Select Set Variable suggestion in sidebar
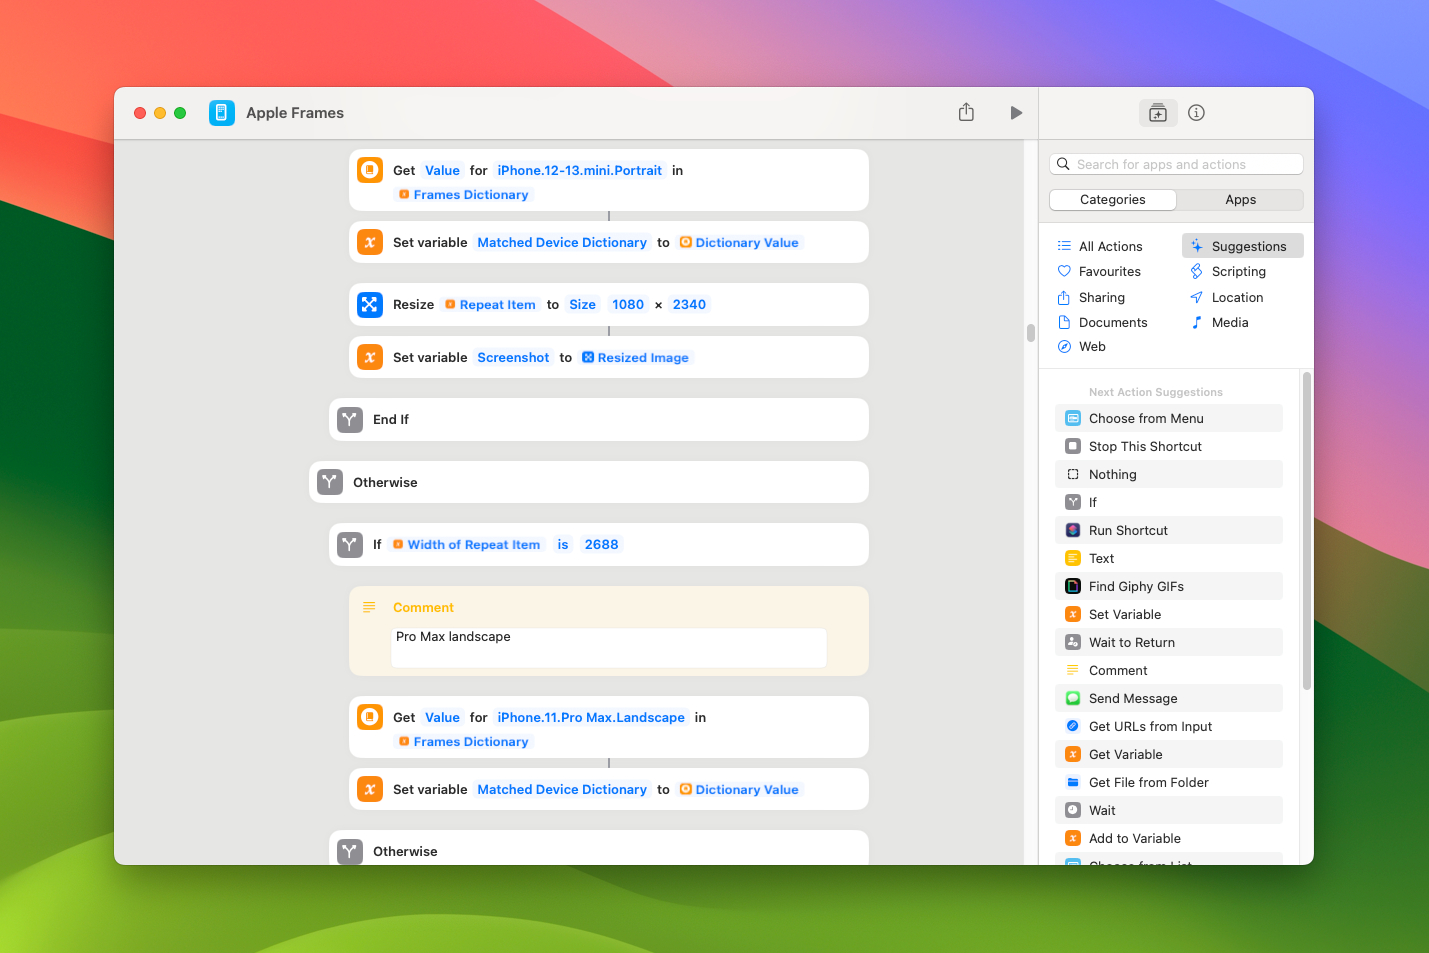The height and width of the screenshot is (953, 1429). click(1169, 614)
